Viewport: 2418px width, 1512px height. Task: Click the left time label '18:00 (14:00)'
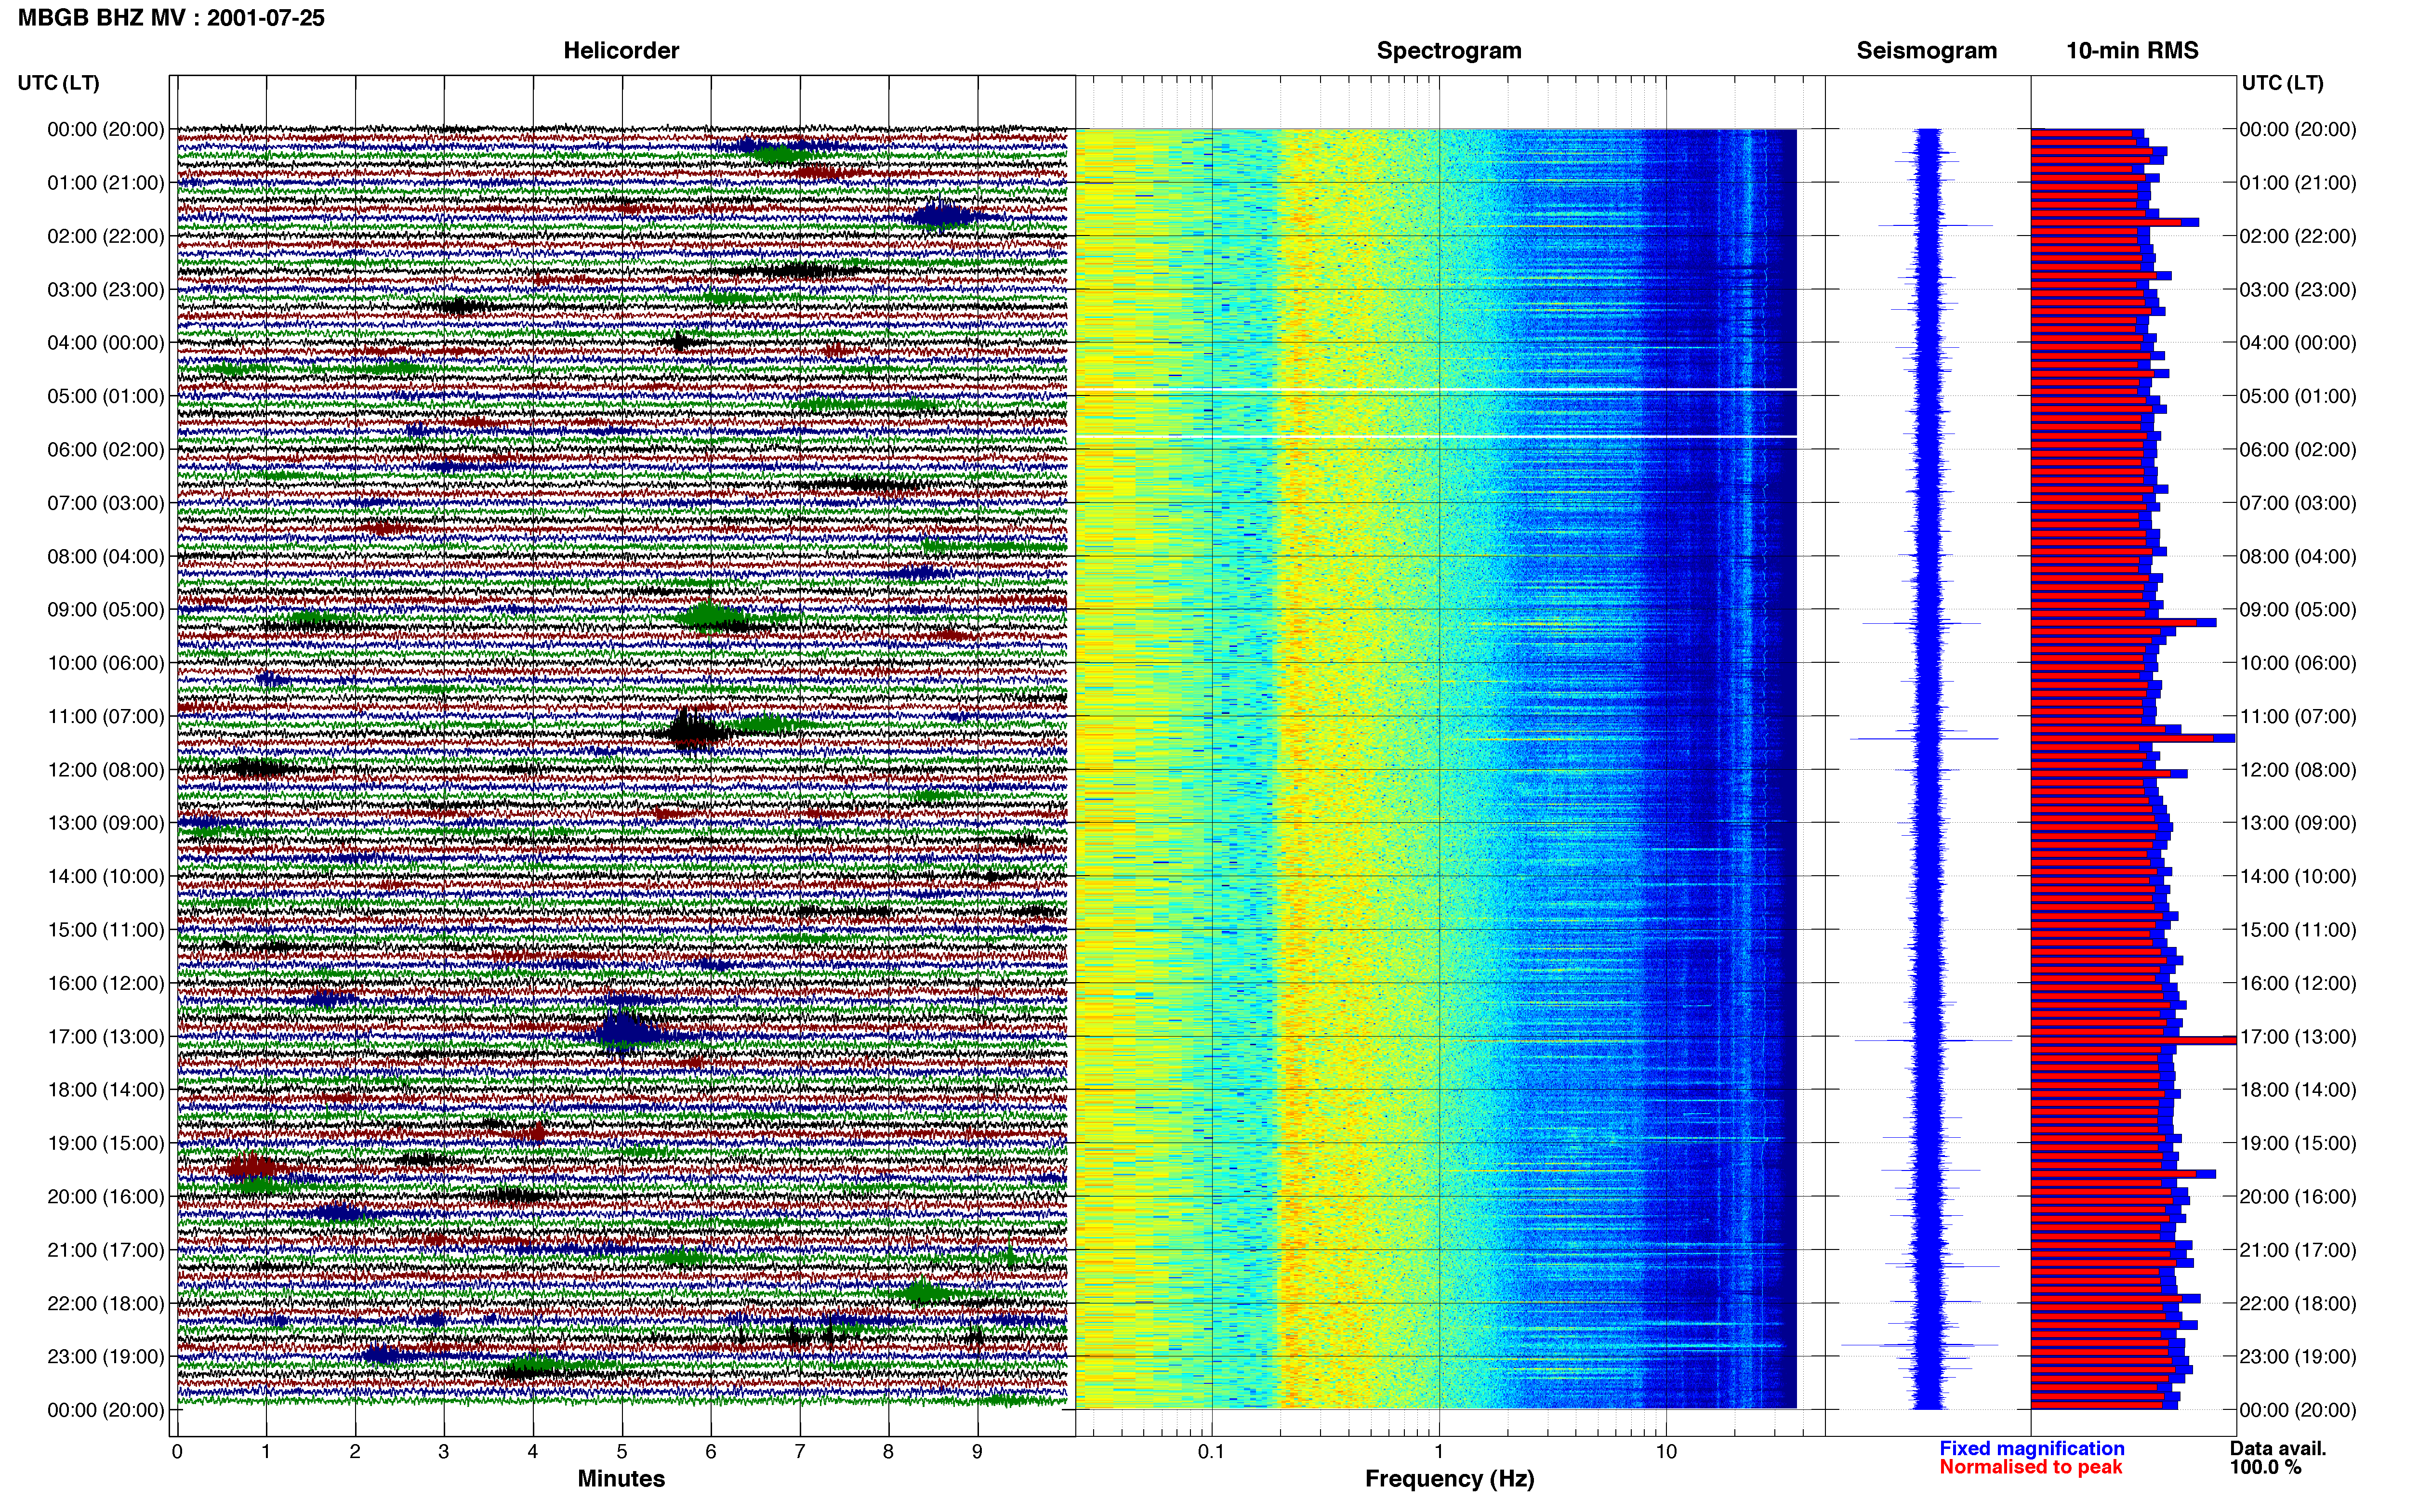pos(106,1090)
